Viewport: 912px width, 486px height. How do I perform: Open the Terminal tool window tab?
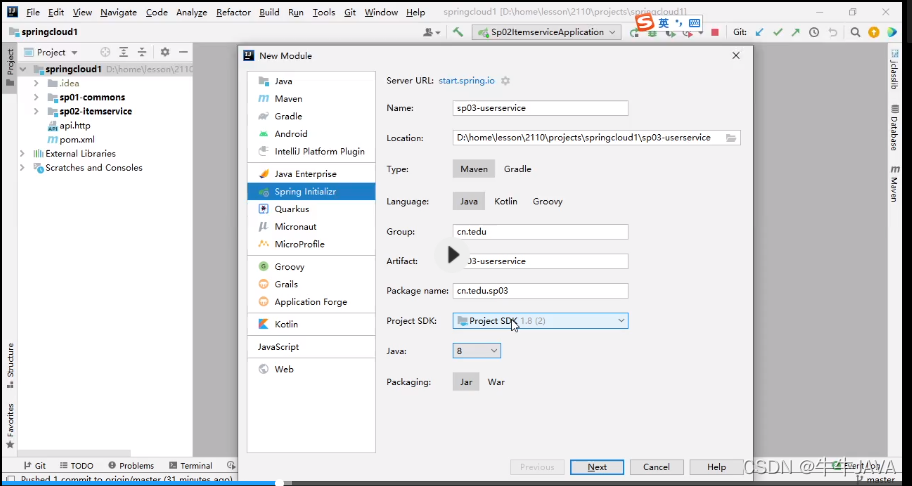coord(190,466)
